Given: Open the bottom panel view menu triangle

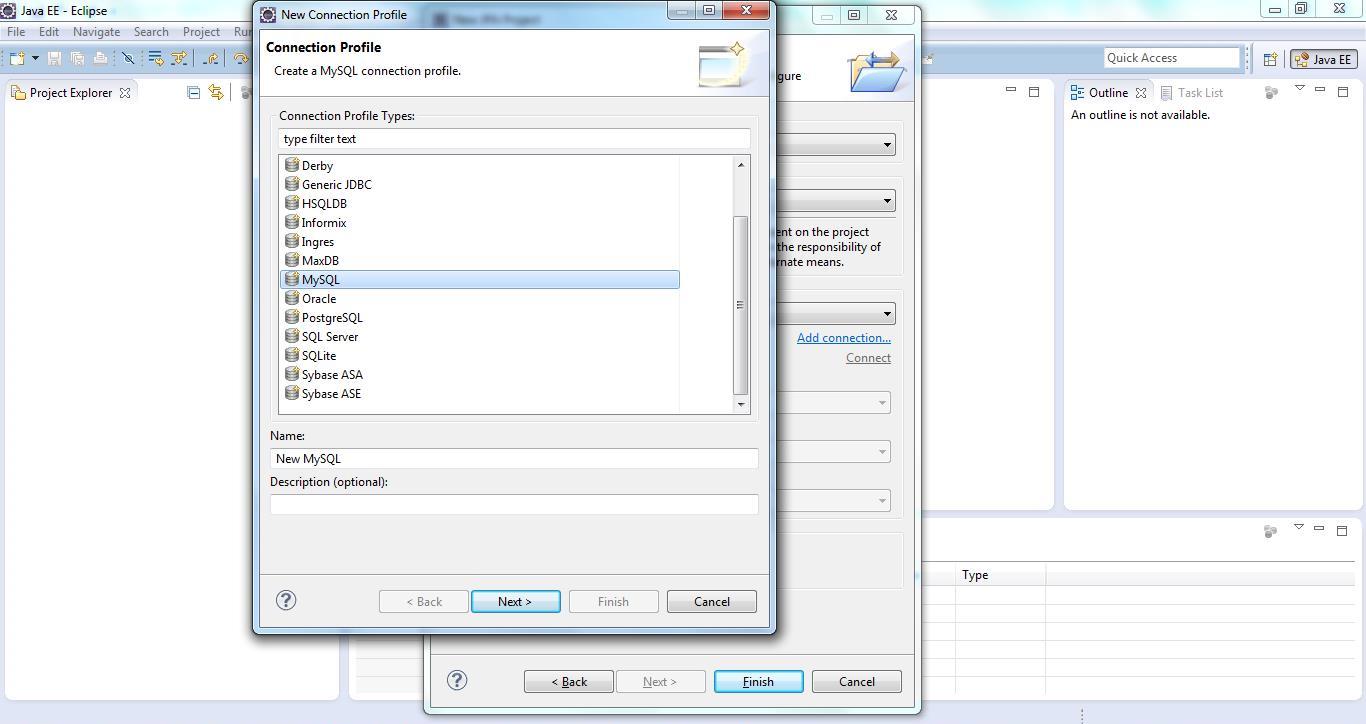Looking at the screenshot, I should tap(1298, 527).
